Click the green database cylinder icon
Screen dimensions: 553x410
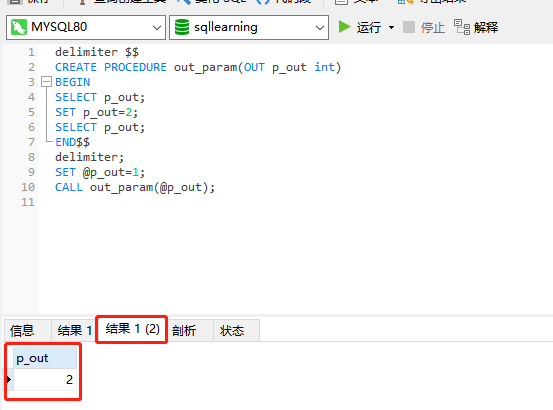pos(182,27)
